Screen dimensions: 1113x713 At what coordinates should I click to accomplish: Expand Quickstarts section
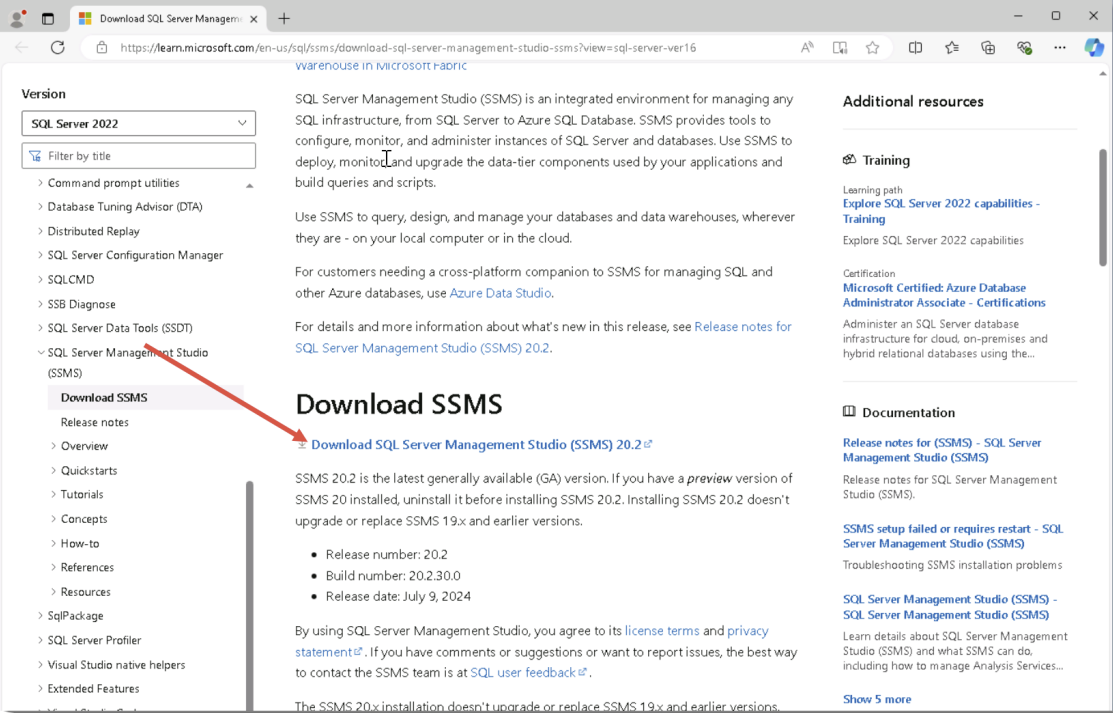click(53, 470)
